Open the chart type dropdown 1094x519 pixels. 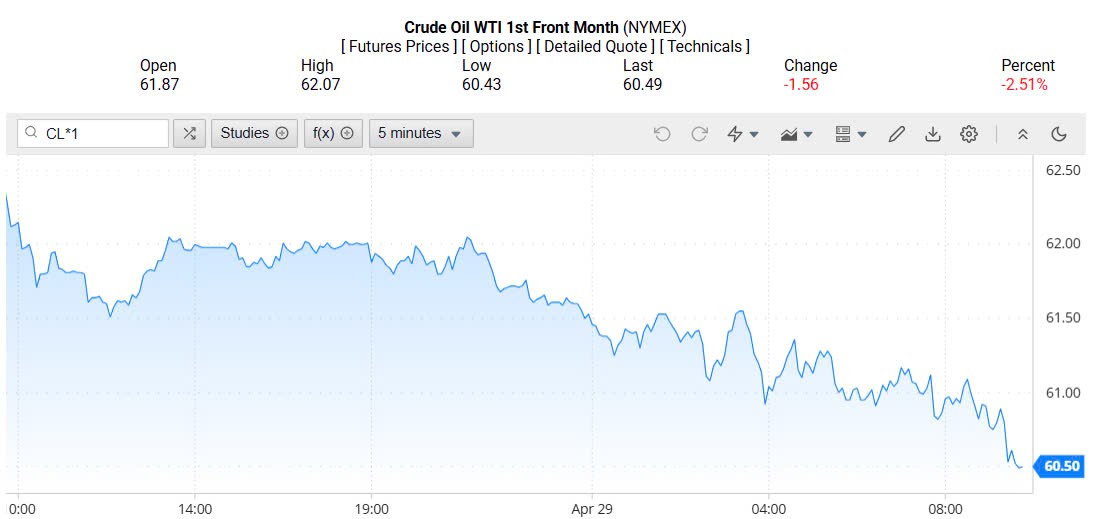pos(796,134)
